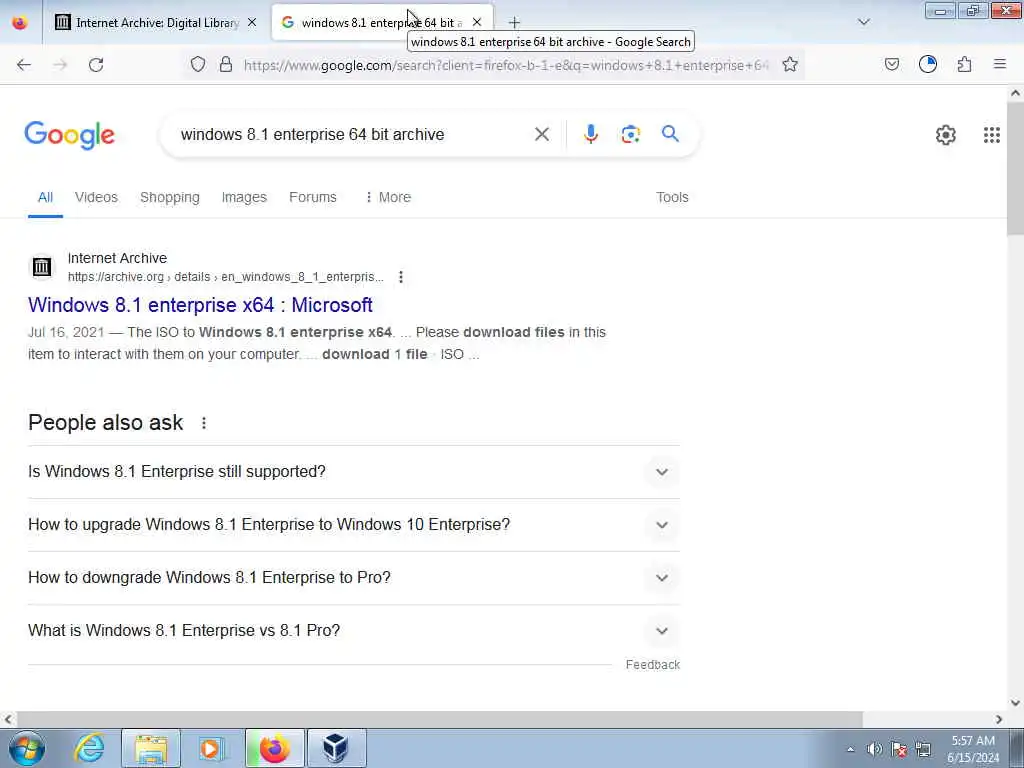
Task: Open People also ask three-dot options
Action: coord(204,423)
